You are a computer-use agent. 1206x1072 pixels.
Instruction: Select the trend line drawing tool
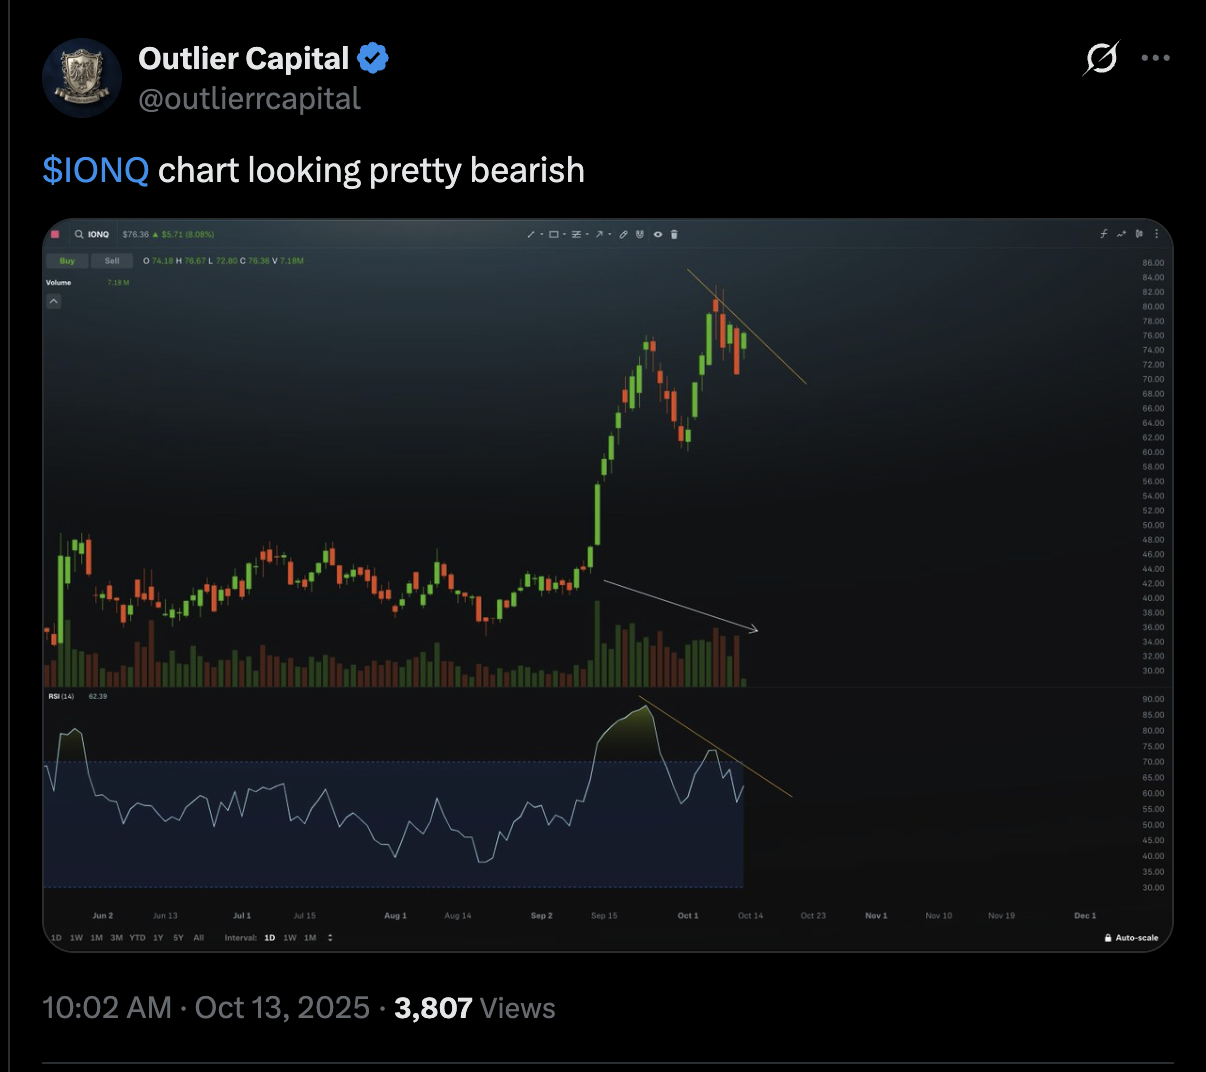point(530,234)
